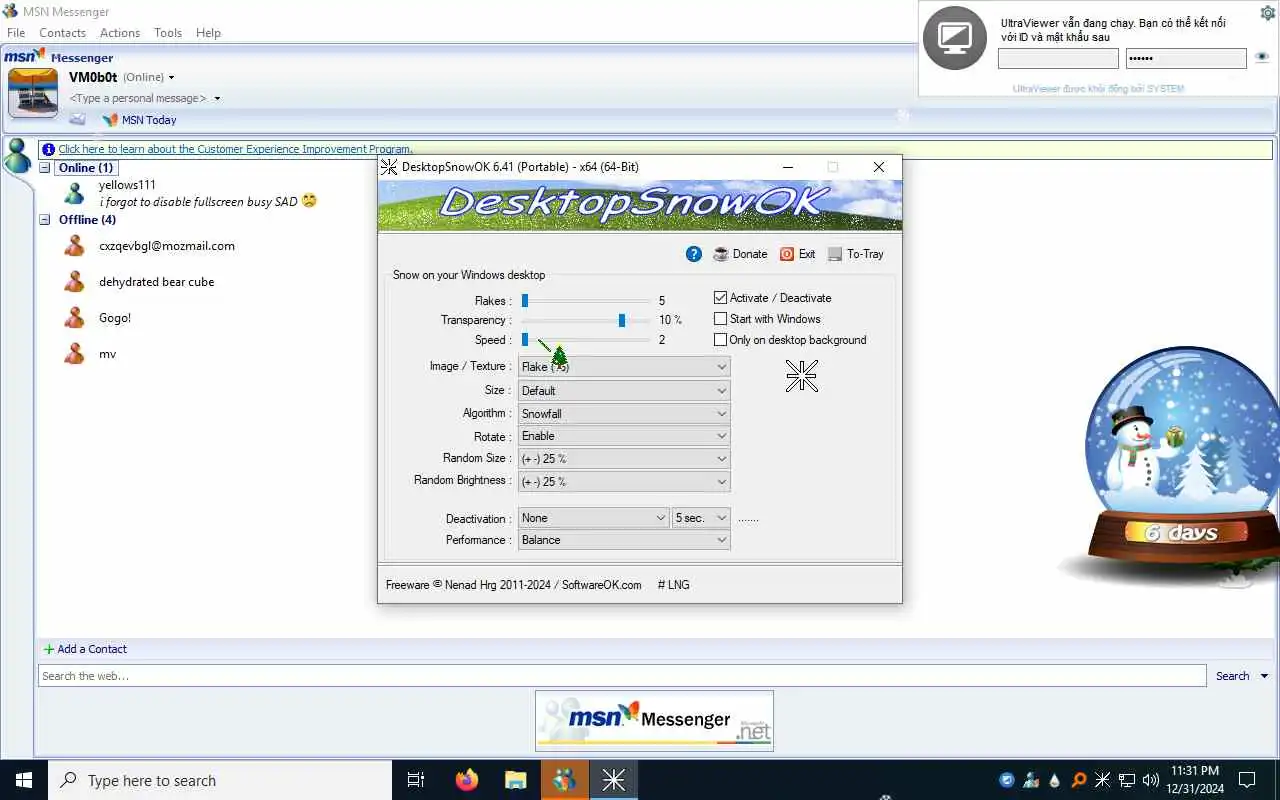Toggle the Activate / Deactivate checkbox

(x=720, y=298)
